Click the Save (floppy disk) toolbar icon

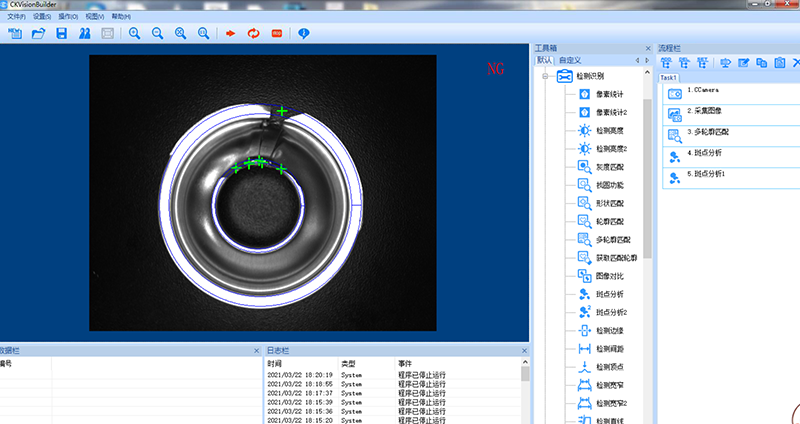coord(62,34)
